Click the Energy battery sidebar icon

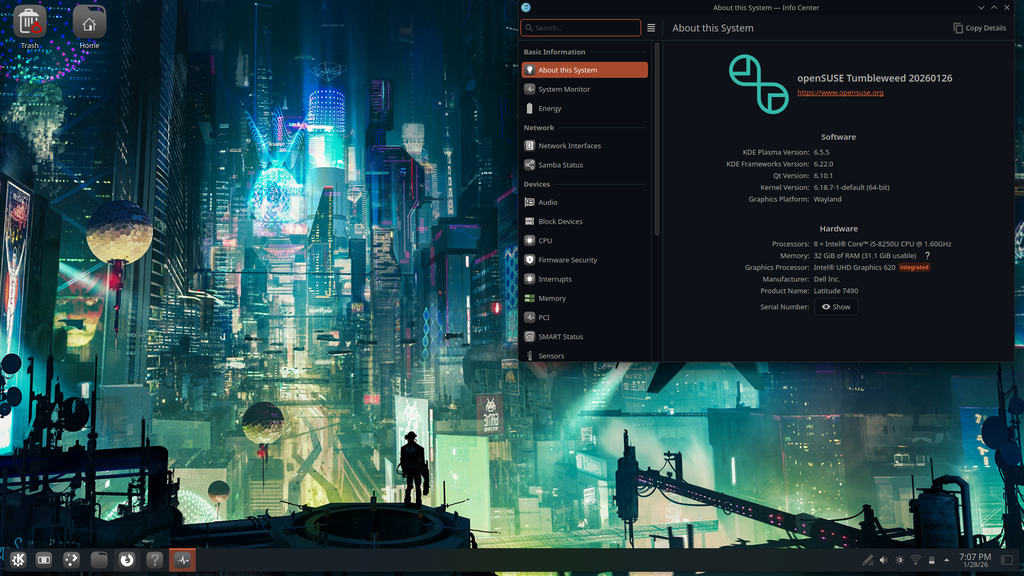pyautogui.click(x=530, y=108)
